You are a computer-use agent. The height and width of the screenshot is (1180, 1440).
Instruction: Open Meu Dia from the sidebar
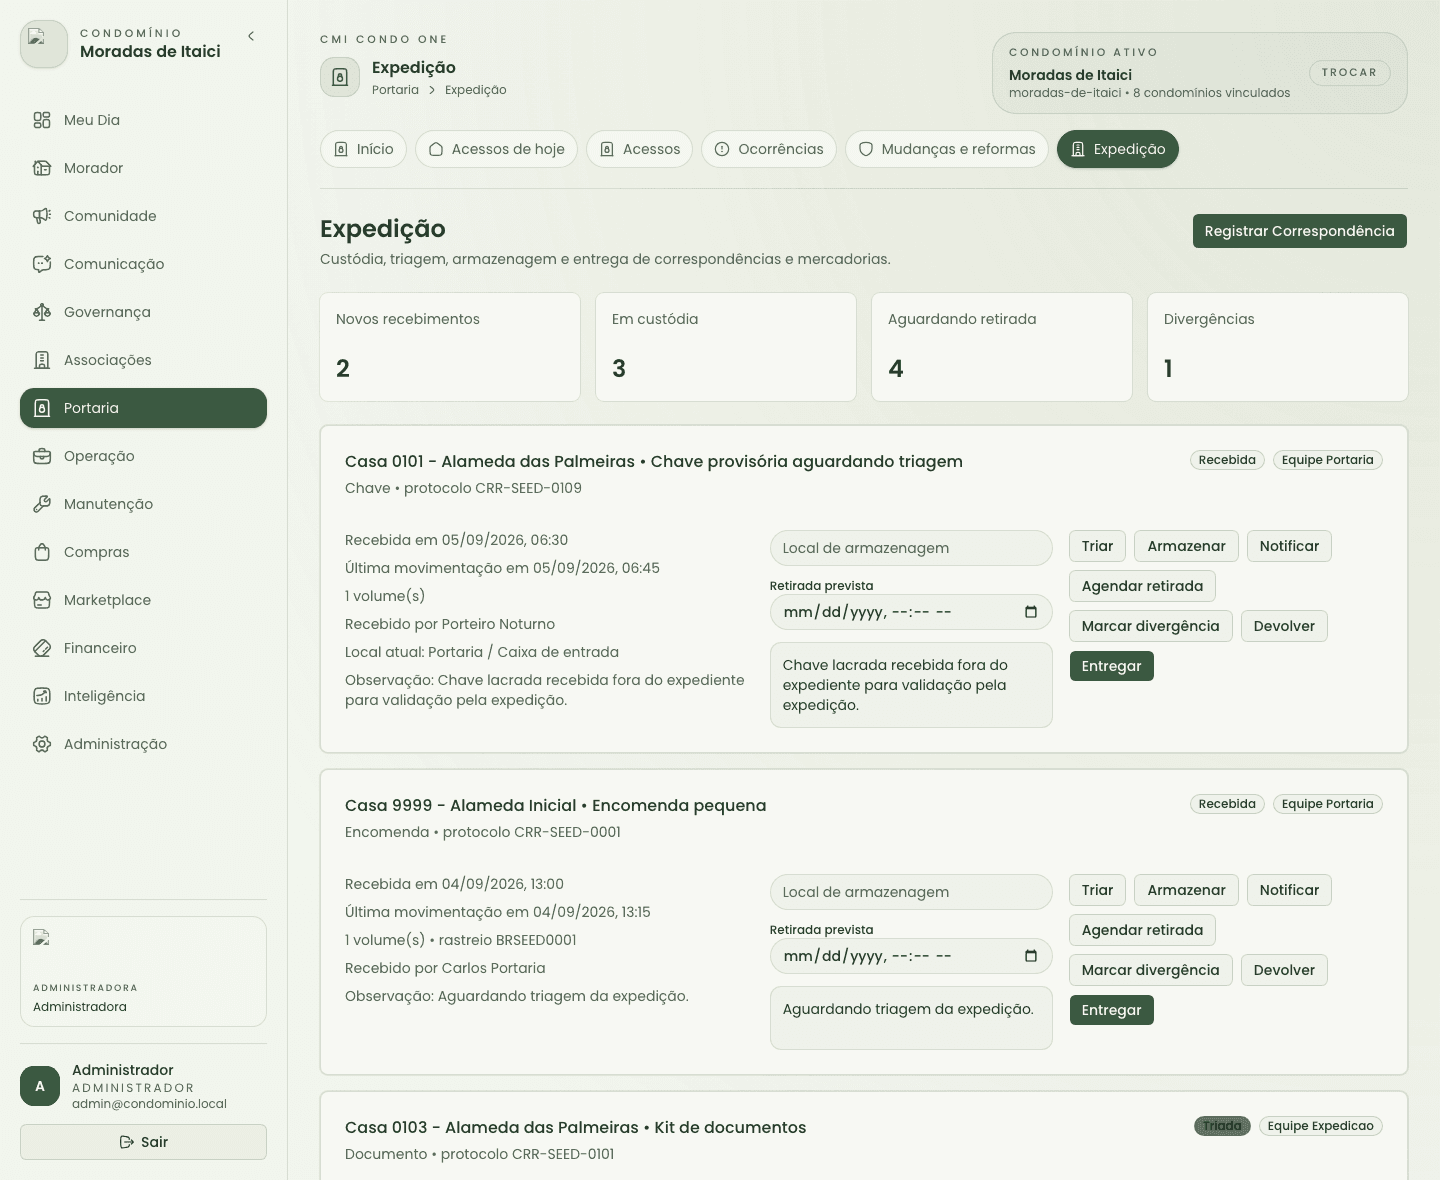click(x=143, y=120)
